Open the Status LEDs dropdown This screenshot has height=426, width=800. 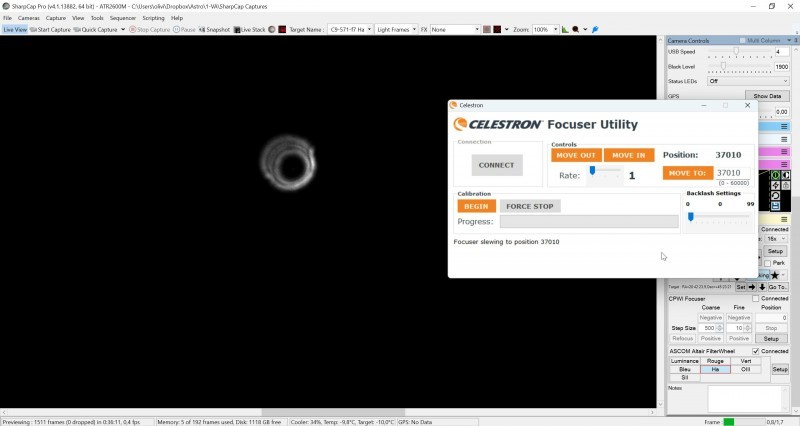click(x=748, y=81)
